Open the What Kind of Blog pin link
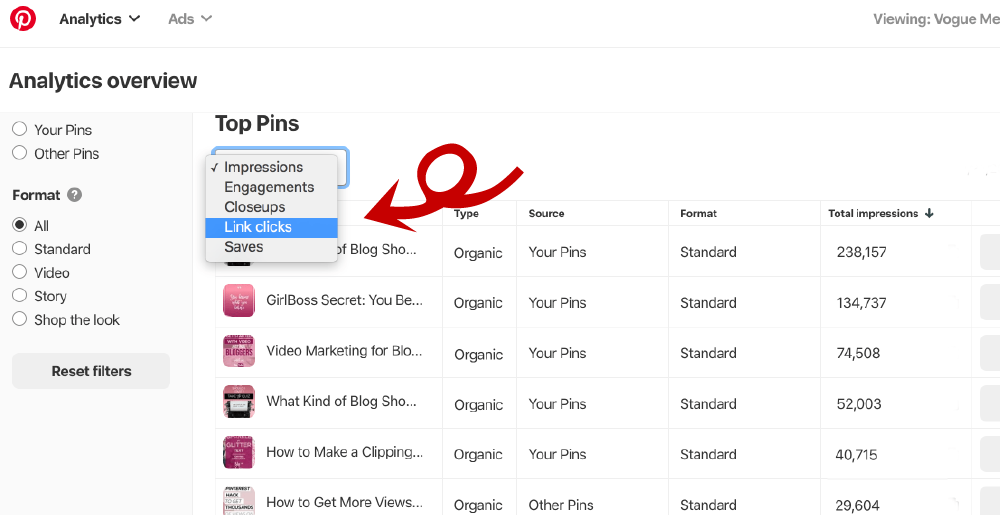This screenshot has width=1000, height=515. coord(341,401)
